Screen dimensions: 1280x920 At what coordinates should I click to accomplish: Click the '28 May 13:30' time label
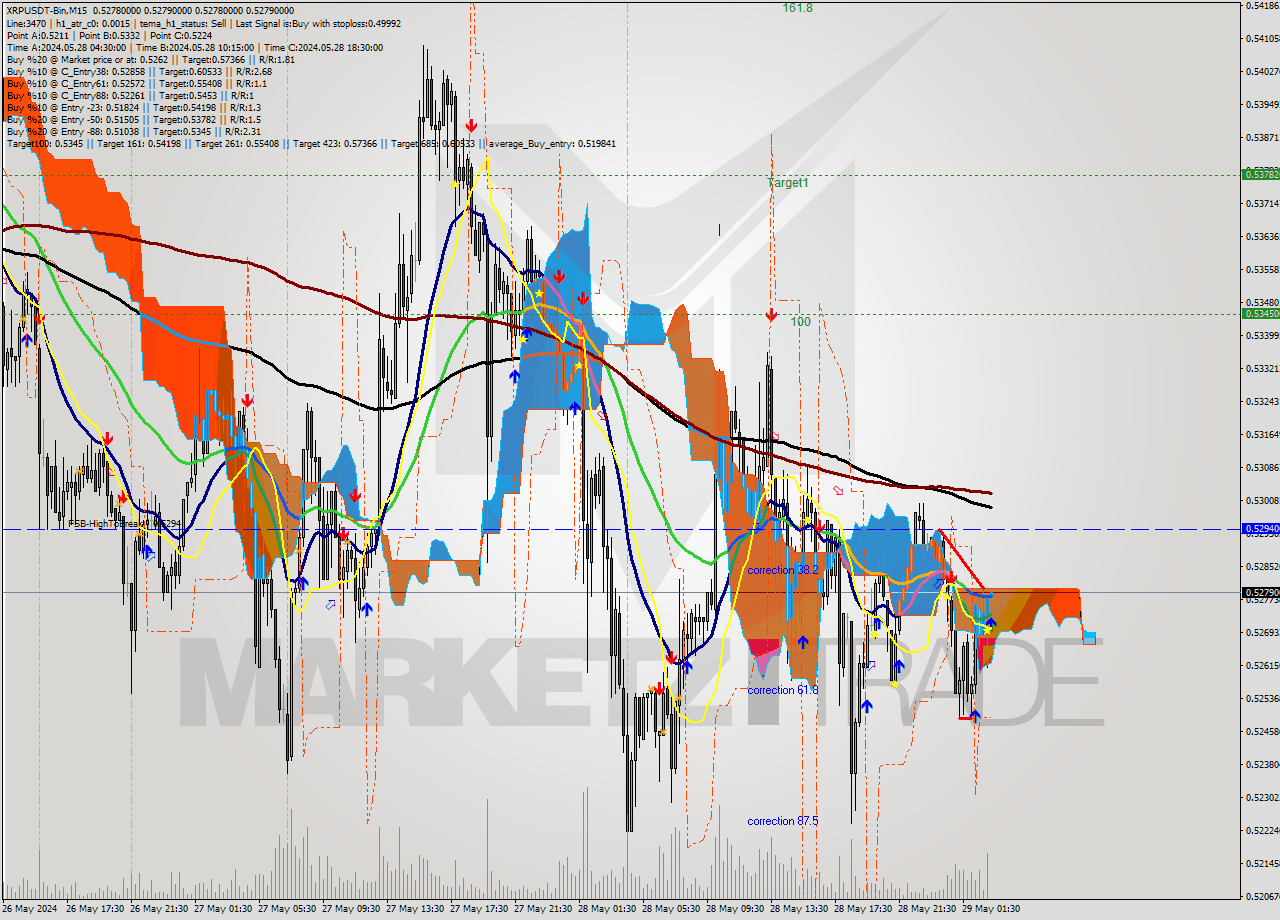click(800, 909)
